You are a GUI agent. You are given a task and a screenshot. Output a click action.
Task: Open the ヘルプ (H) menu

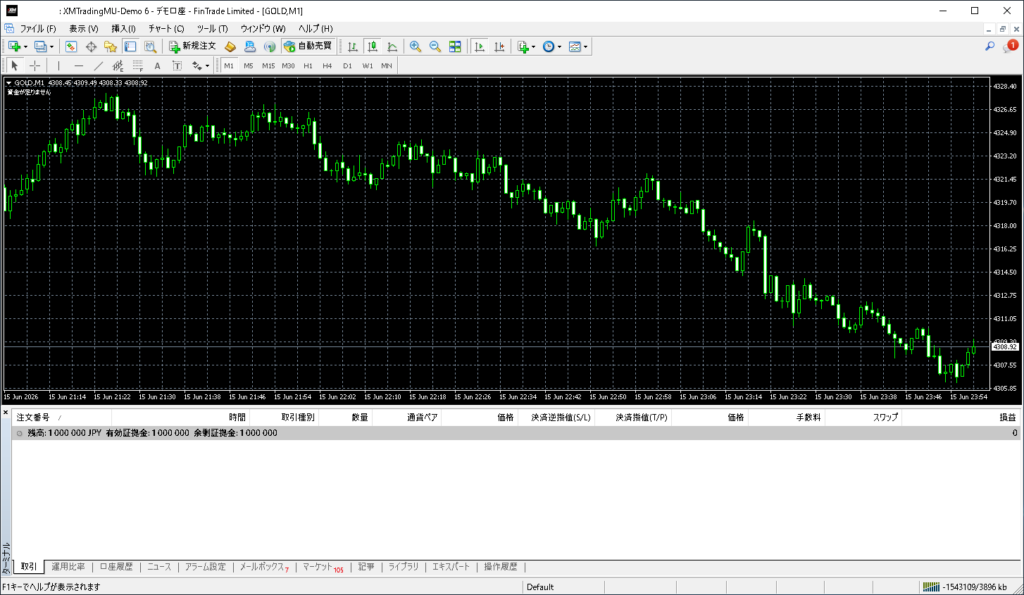pos(315,29)
